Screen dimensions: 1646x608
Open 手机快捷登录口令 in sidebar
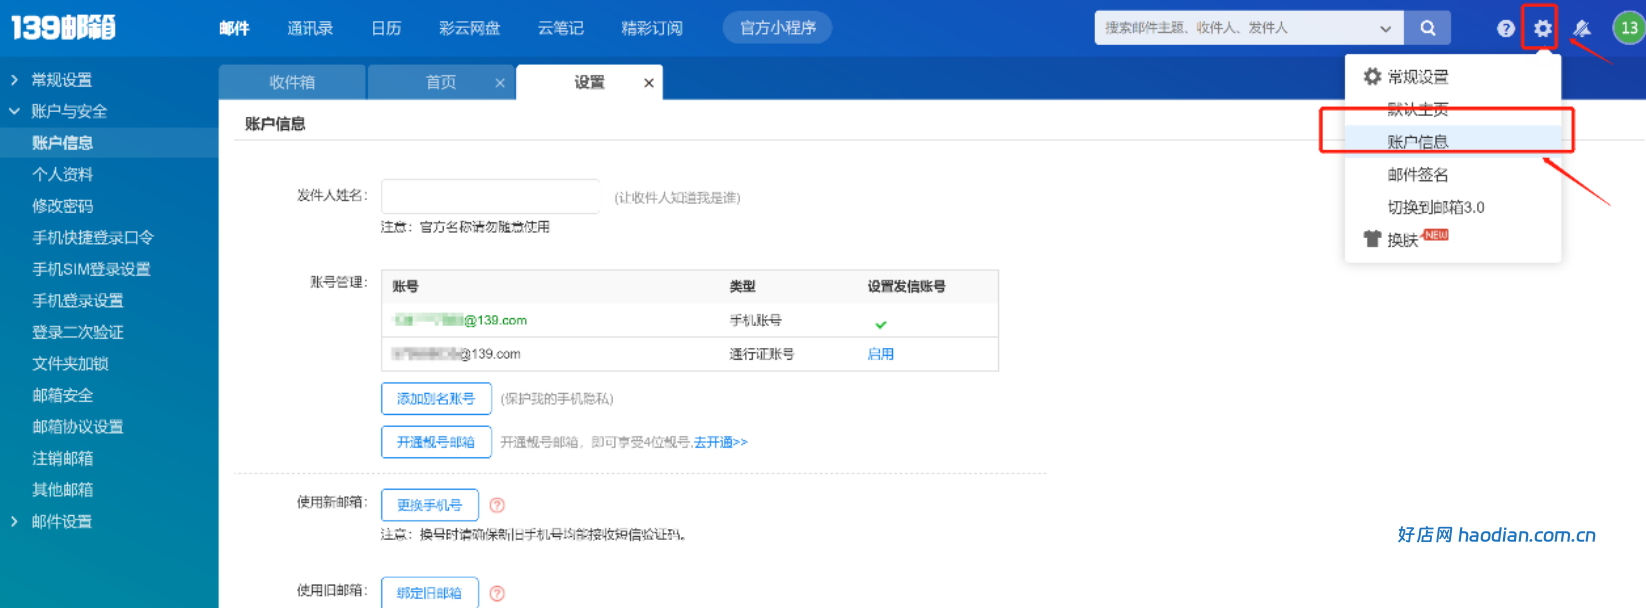(93, 237)
